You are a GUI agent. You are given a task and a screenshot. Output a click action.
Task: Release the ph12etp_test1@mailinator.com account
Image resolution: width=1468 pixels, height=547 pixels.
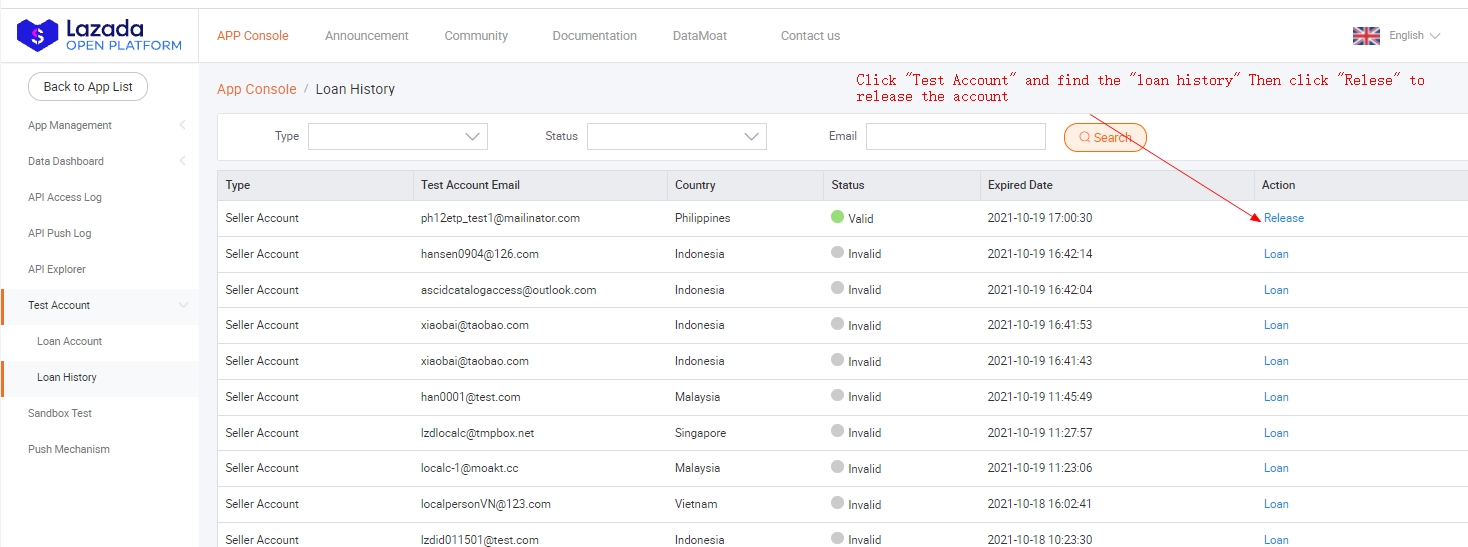[1283, 218]
